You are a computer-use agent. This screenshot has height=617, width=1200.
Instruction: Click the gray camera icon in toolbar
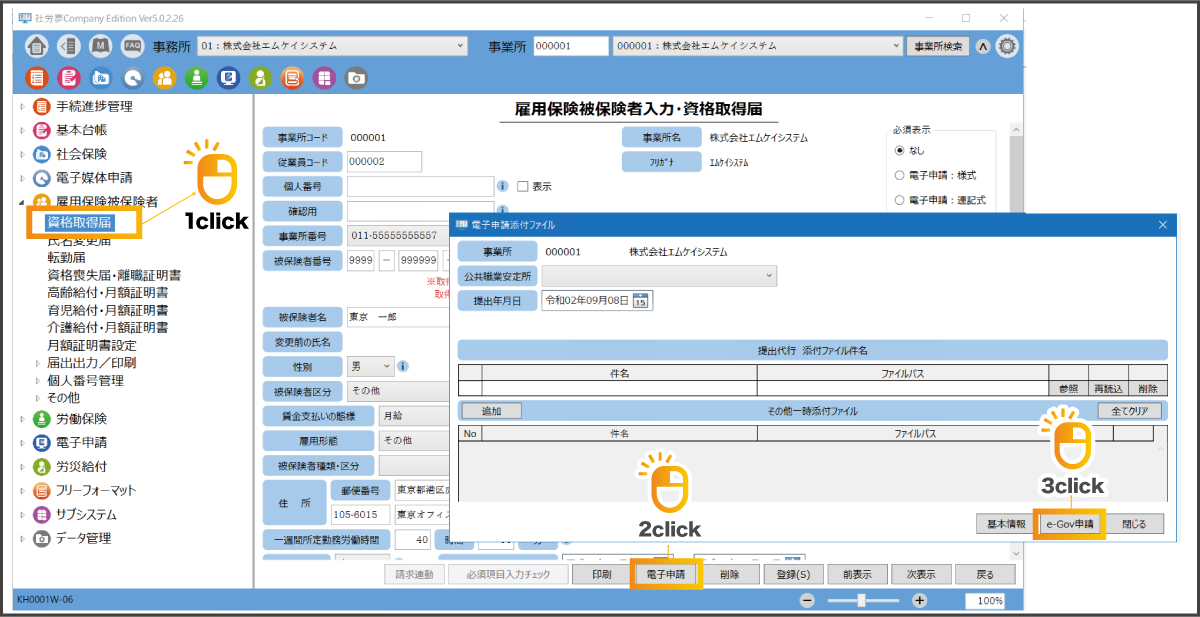click(356, 78)
